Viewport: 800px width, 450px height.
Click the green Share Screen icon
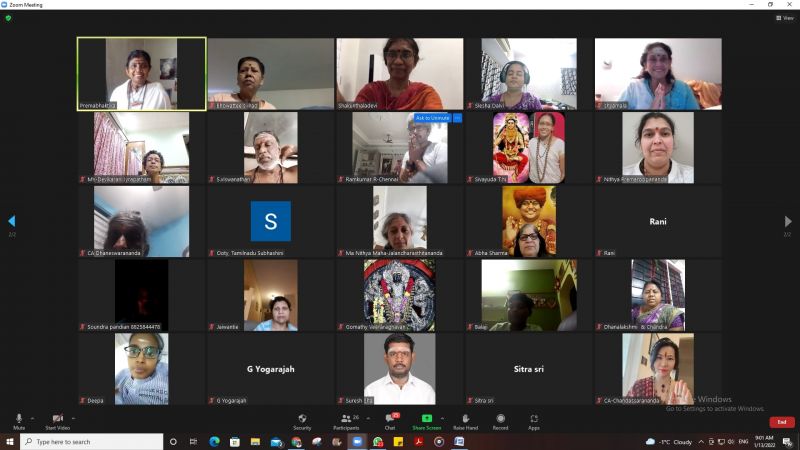point(427,419)
